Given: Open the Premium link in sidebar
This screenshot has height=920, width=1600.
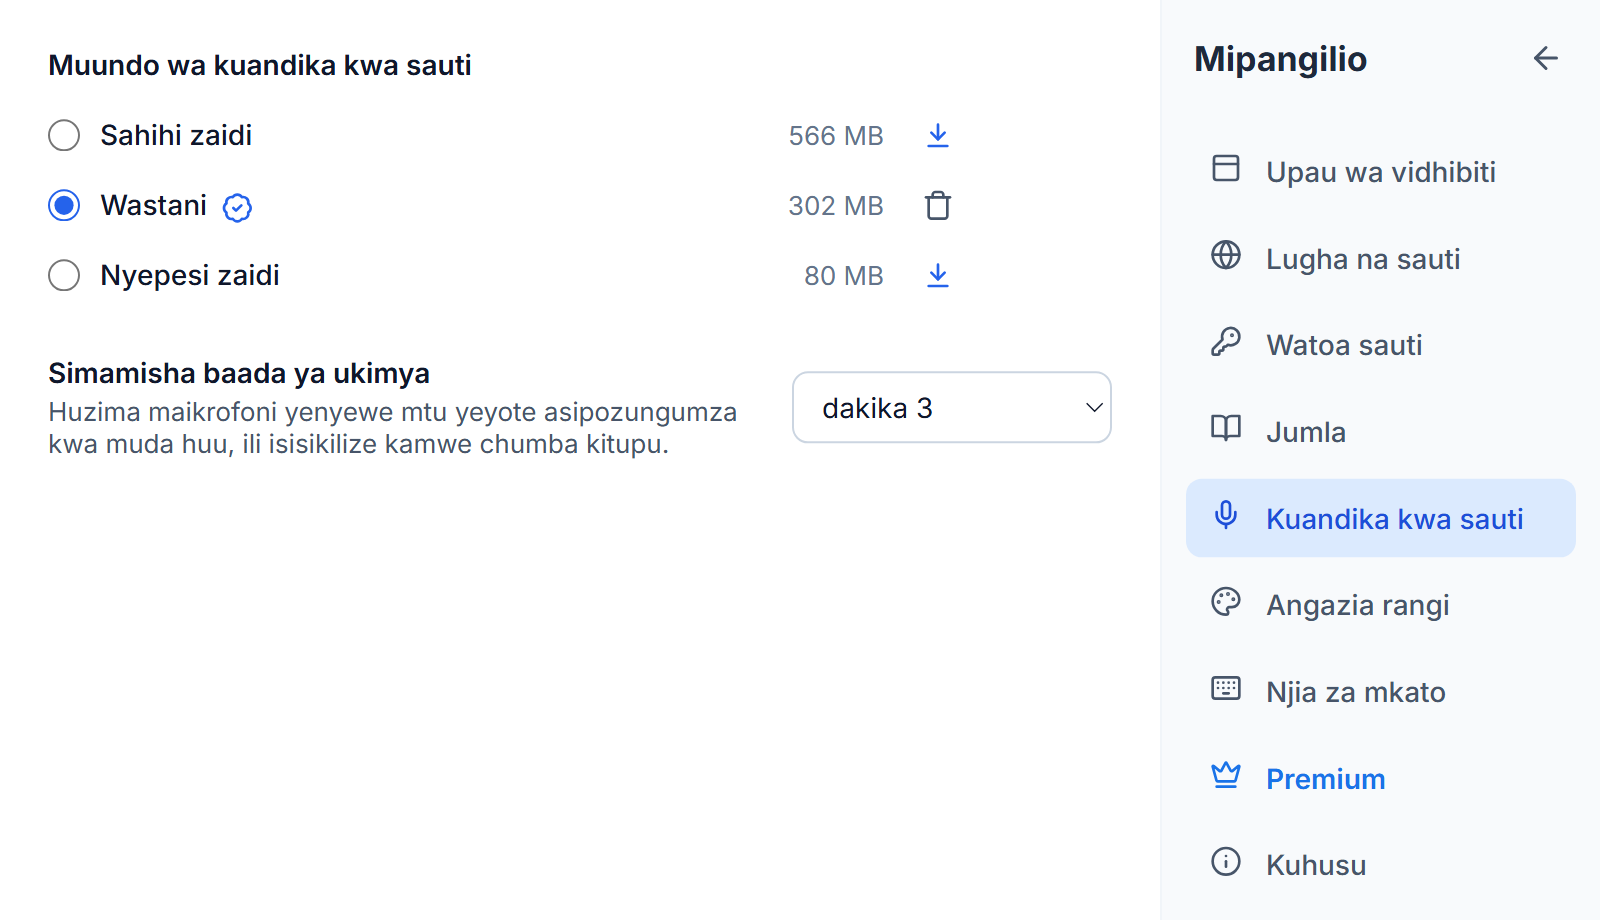Looking at the screenshot, I should coord(1380,778).
